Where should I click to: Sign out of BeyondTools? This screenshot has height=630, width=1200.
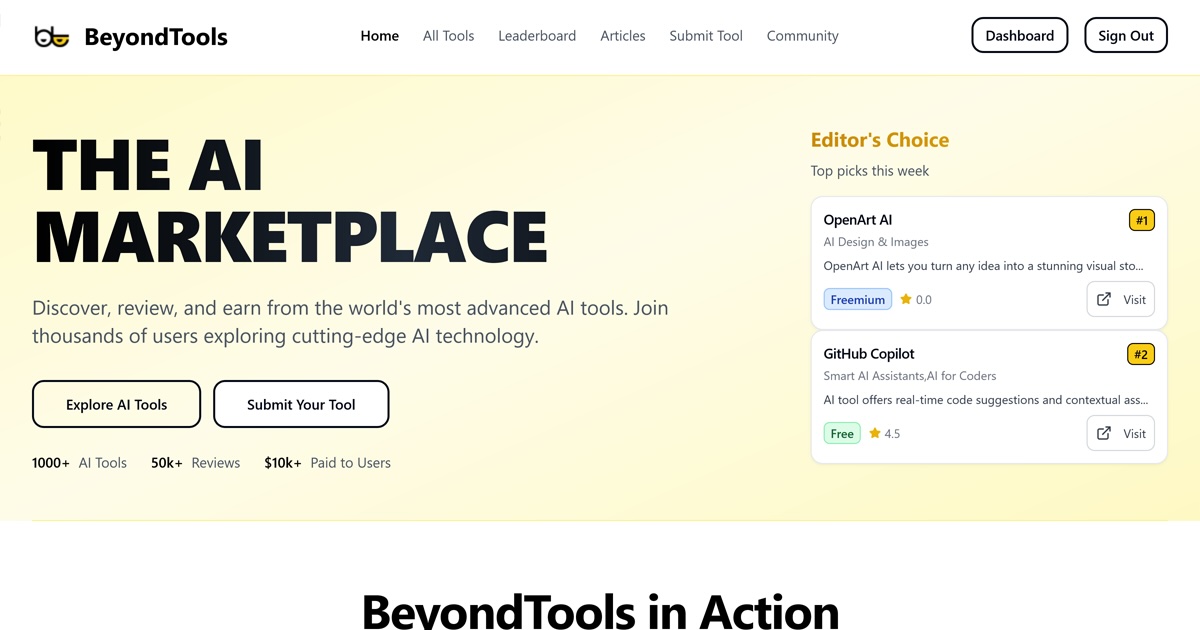pos(1126,35)
